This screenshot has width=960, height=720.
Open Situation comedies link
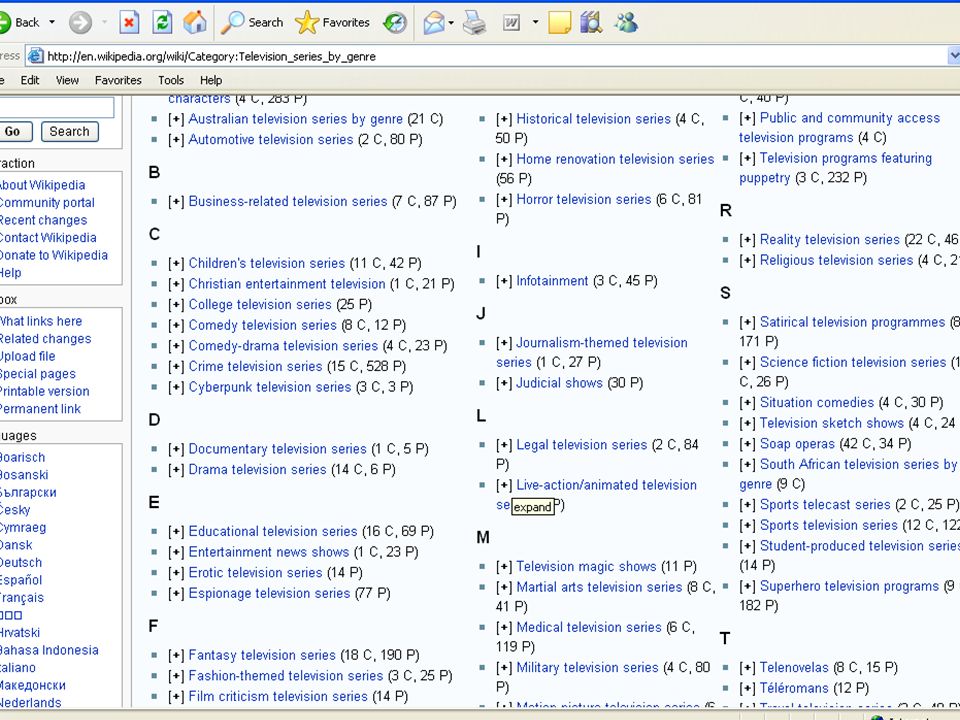(817, 403)
